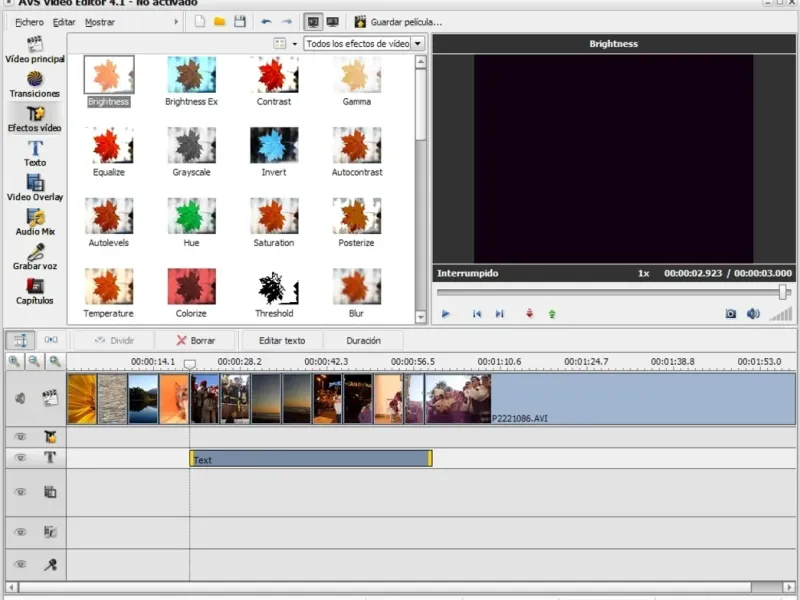The height and width of the screenshot is (600, 800).
Task: Select the Contrast effect thumbnail
Action: point(274,74)
